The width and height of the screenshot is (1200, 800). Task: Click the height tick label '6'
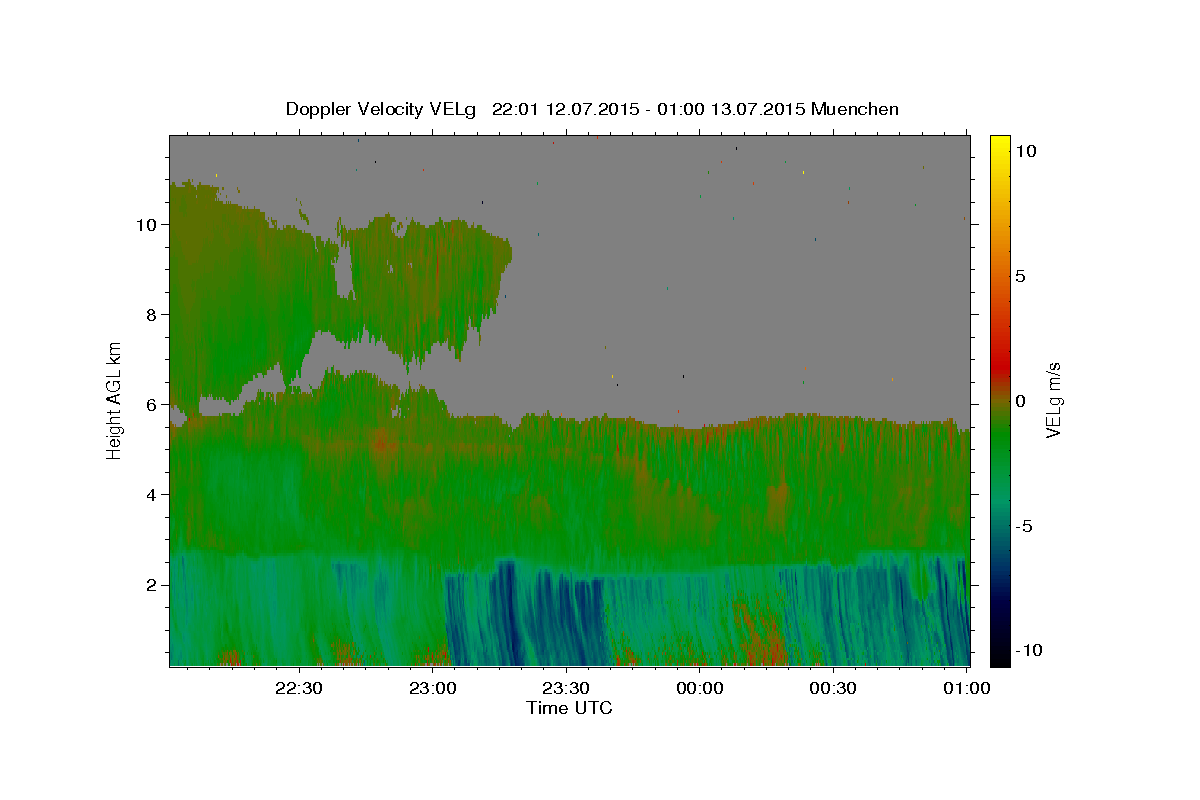[x=152, y=404]
